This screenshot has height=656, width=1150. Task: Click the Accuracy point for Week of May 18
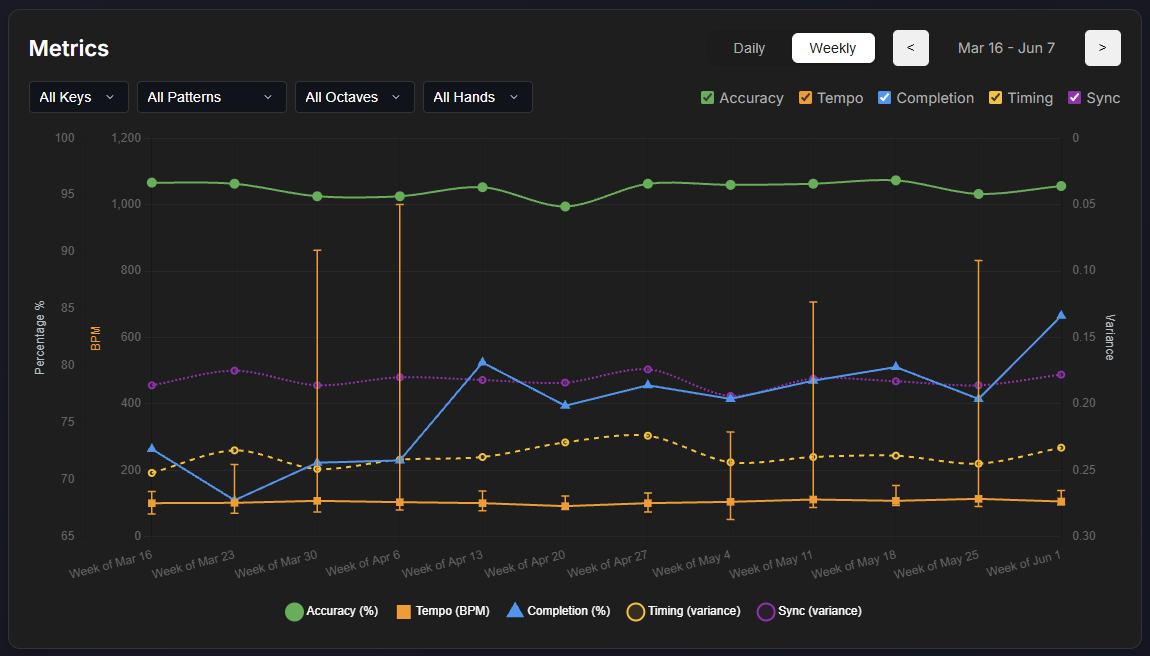click(896, 181)
